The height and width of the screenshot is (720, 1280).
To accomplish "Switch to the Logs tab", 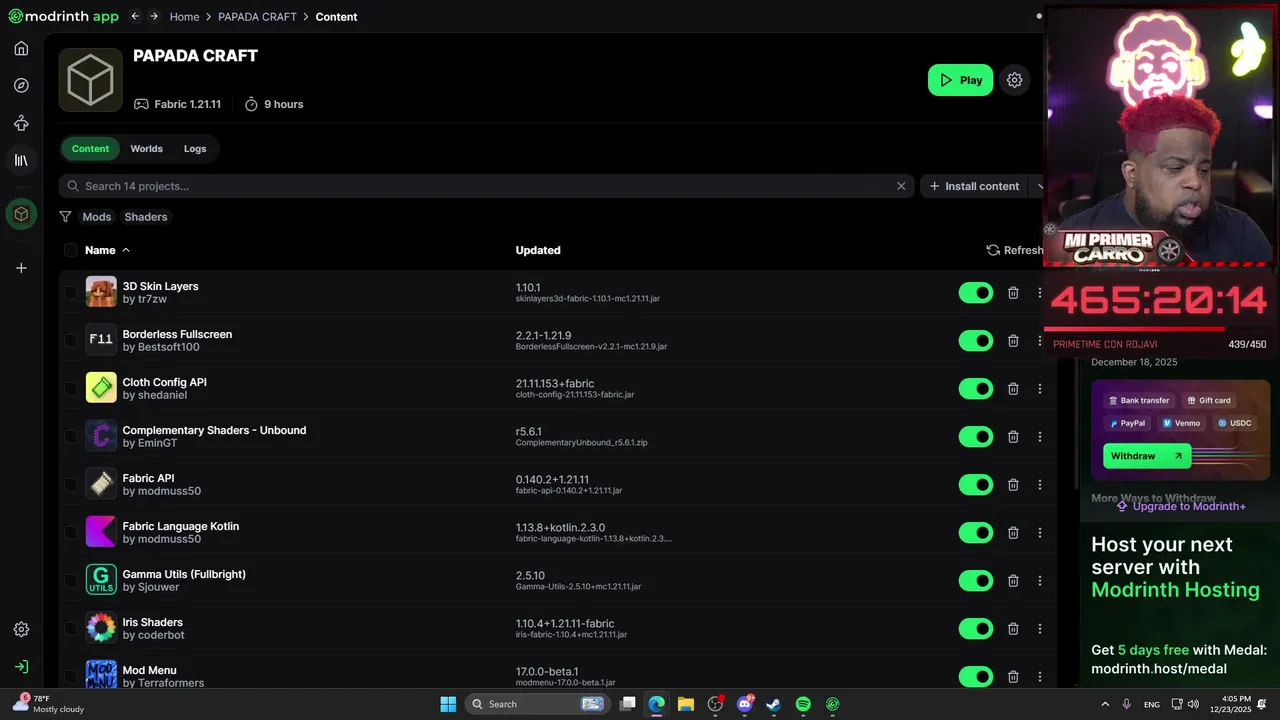I will coord(195,149).
